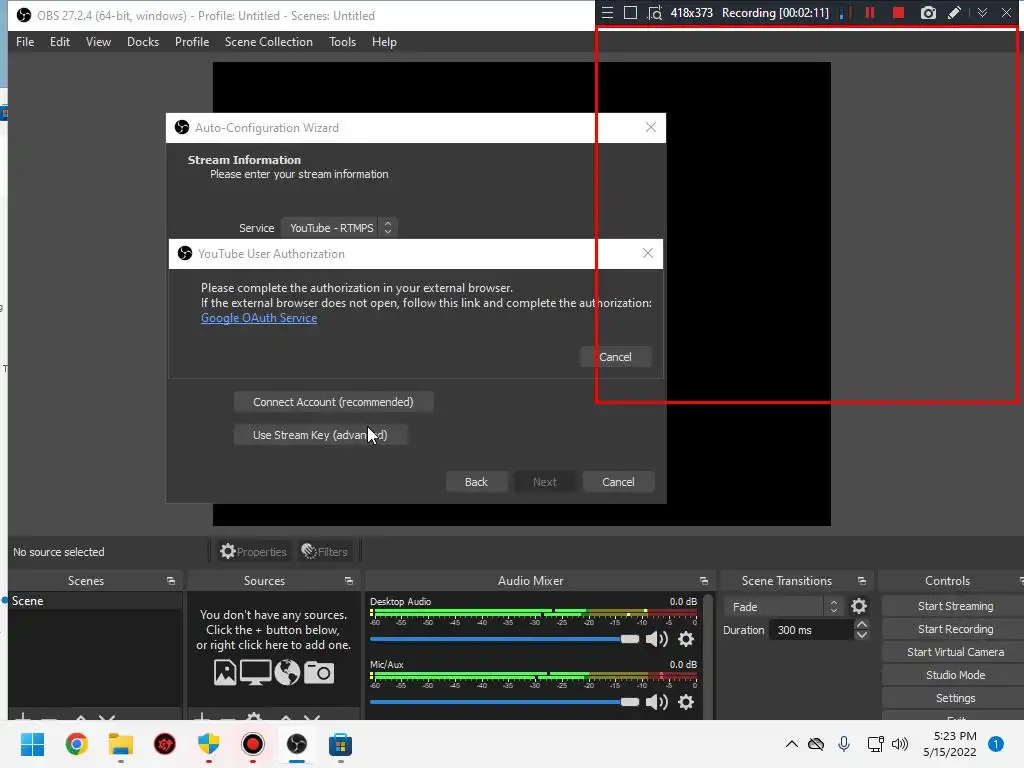This screenshot has height=768, width=1024.
Task: Undock the Sources panel
Action: click(x=349, y=581)
